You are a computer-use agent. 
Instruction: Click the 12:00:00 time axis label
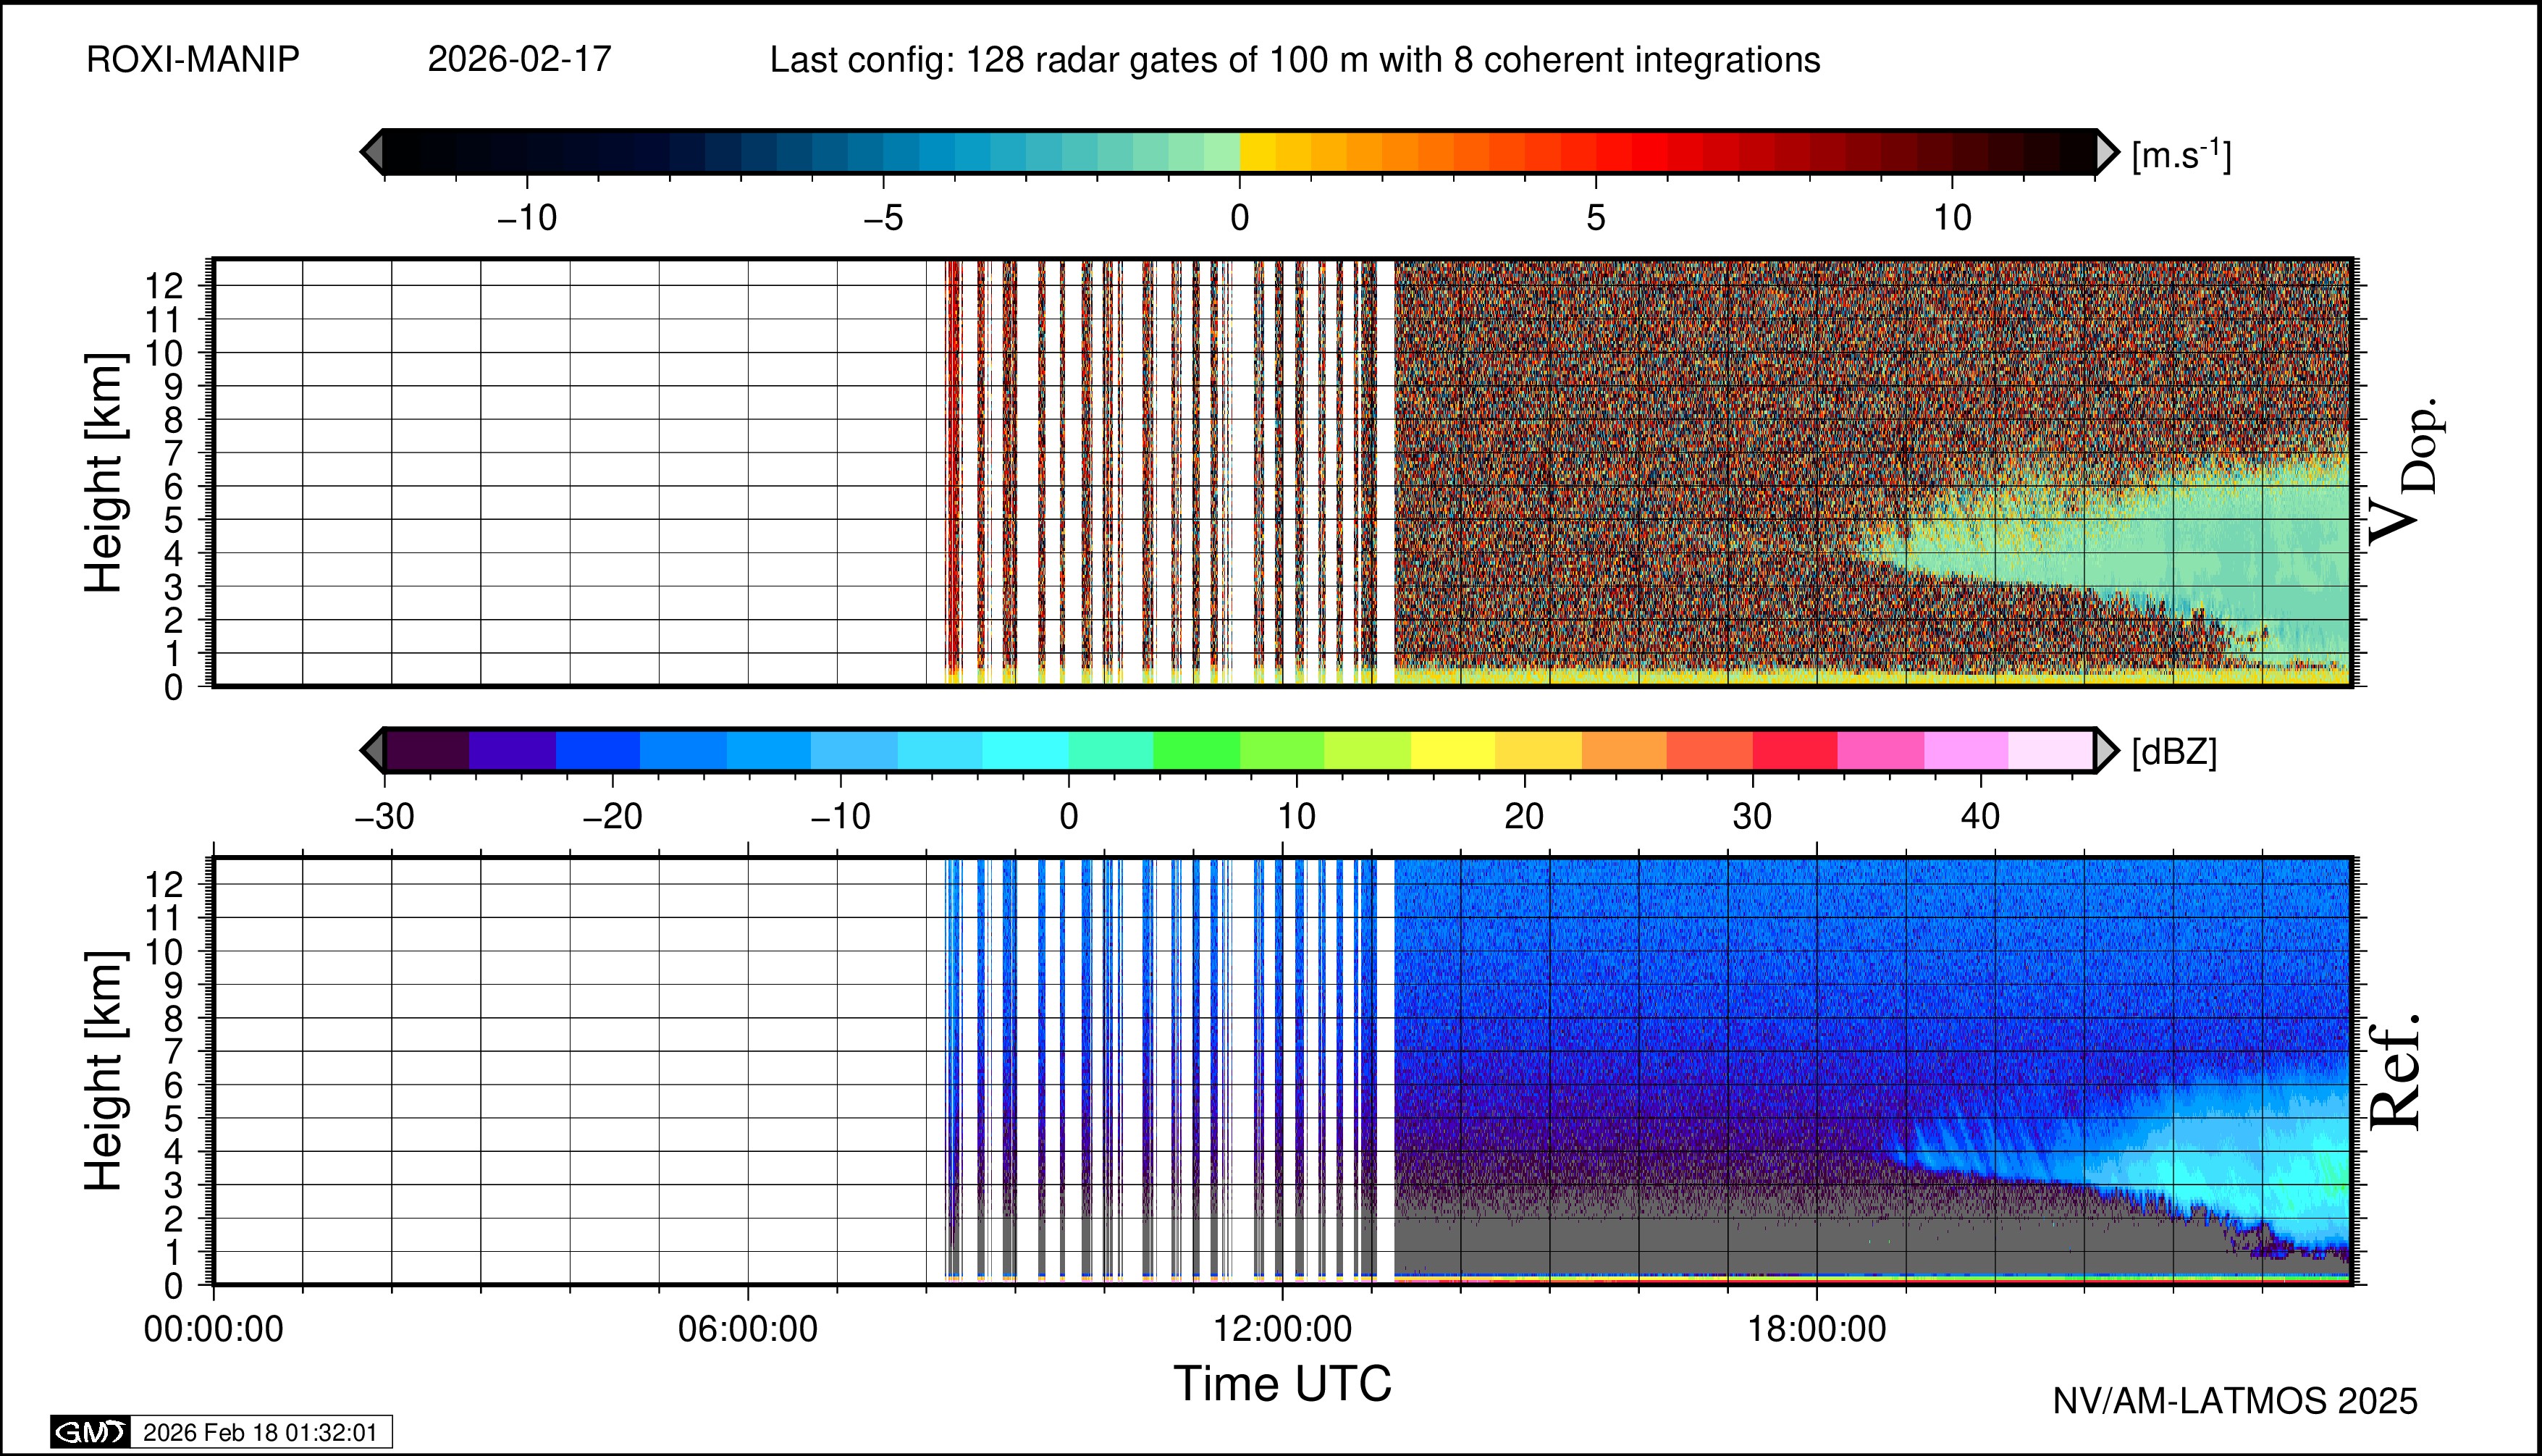1283,1329
